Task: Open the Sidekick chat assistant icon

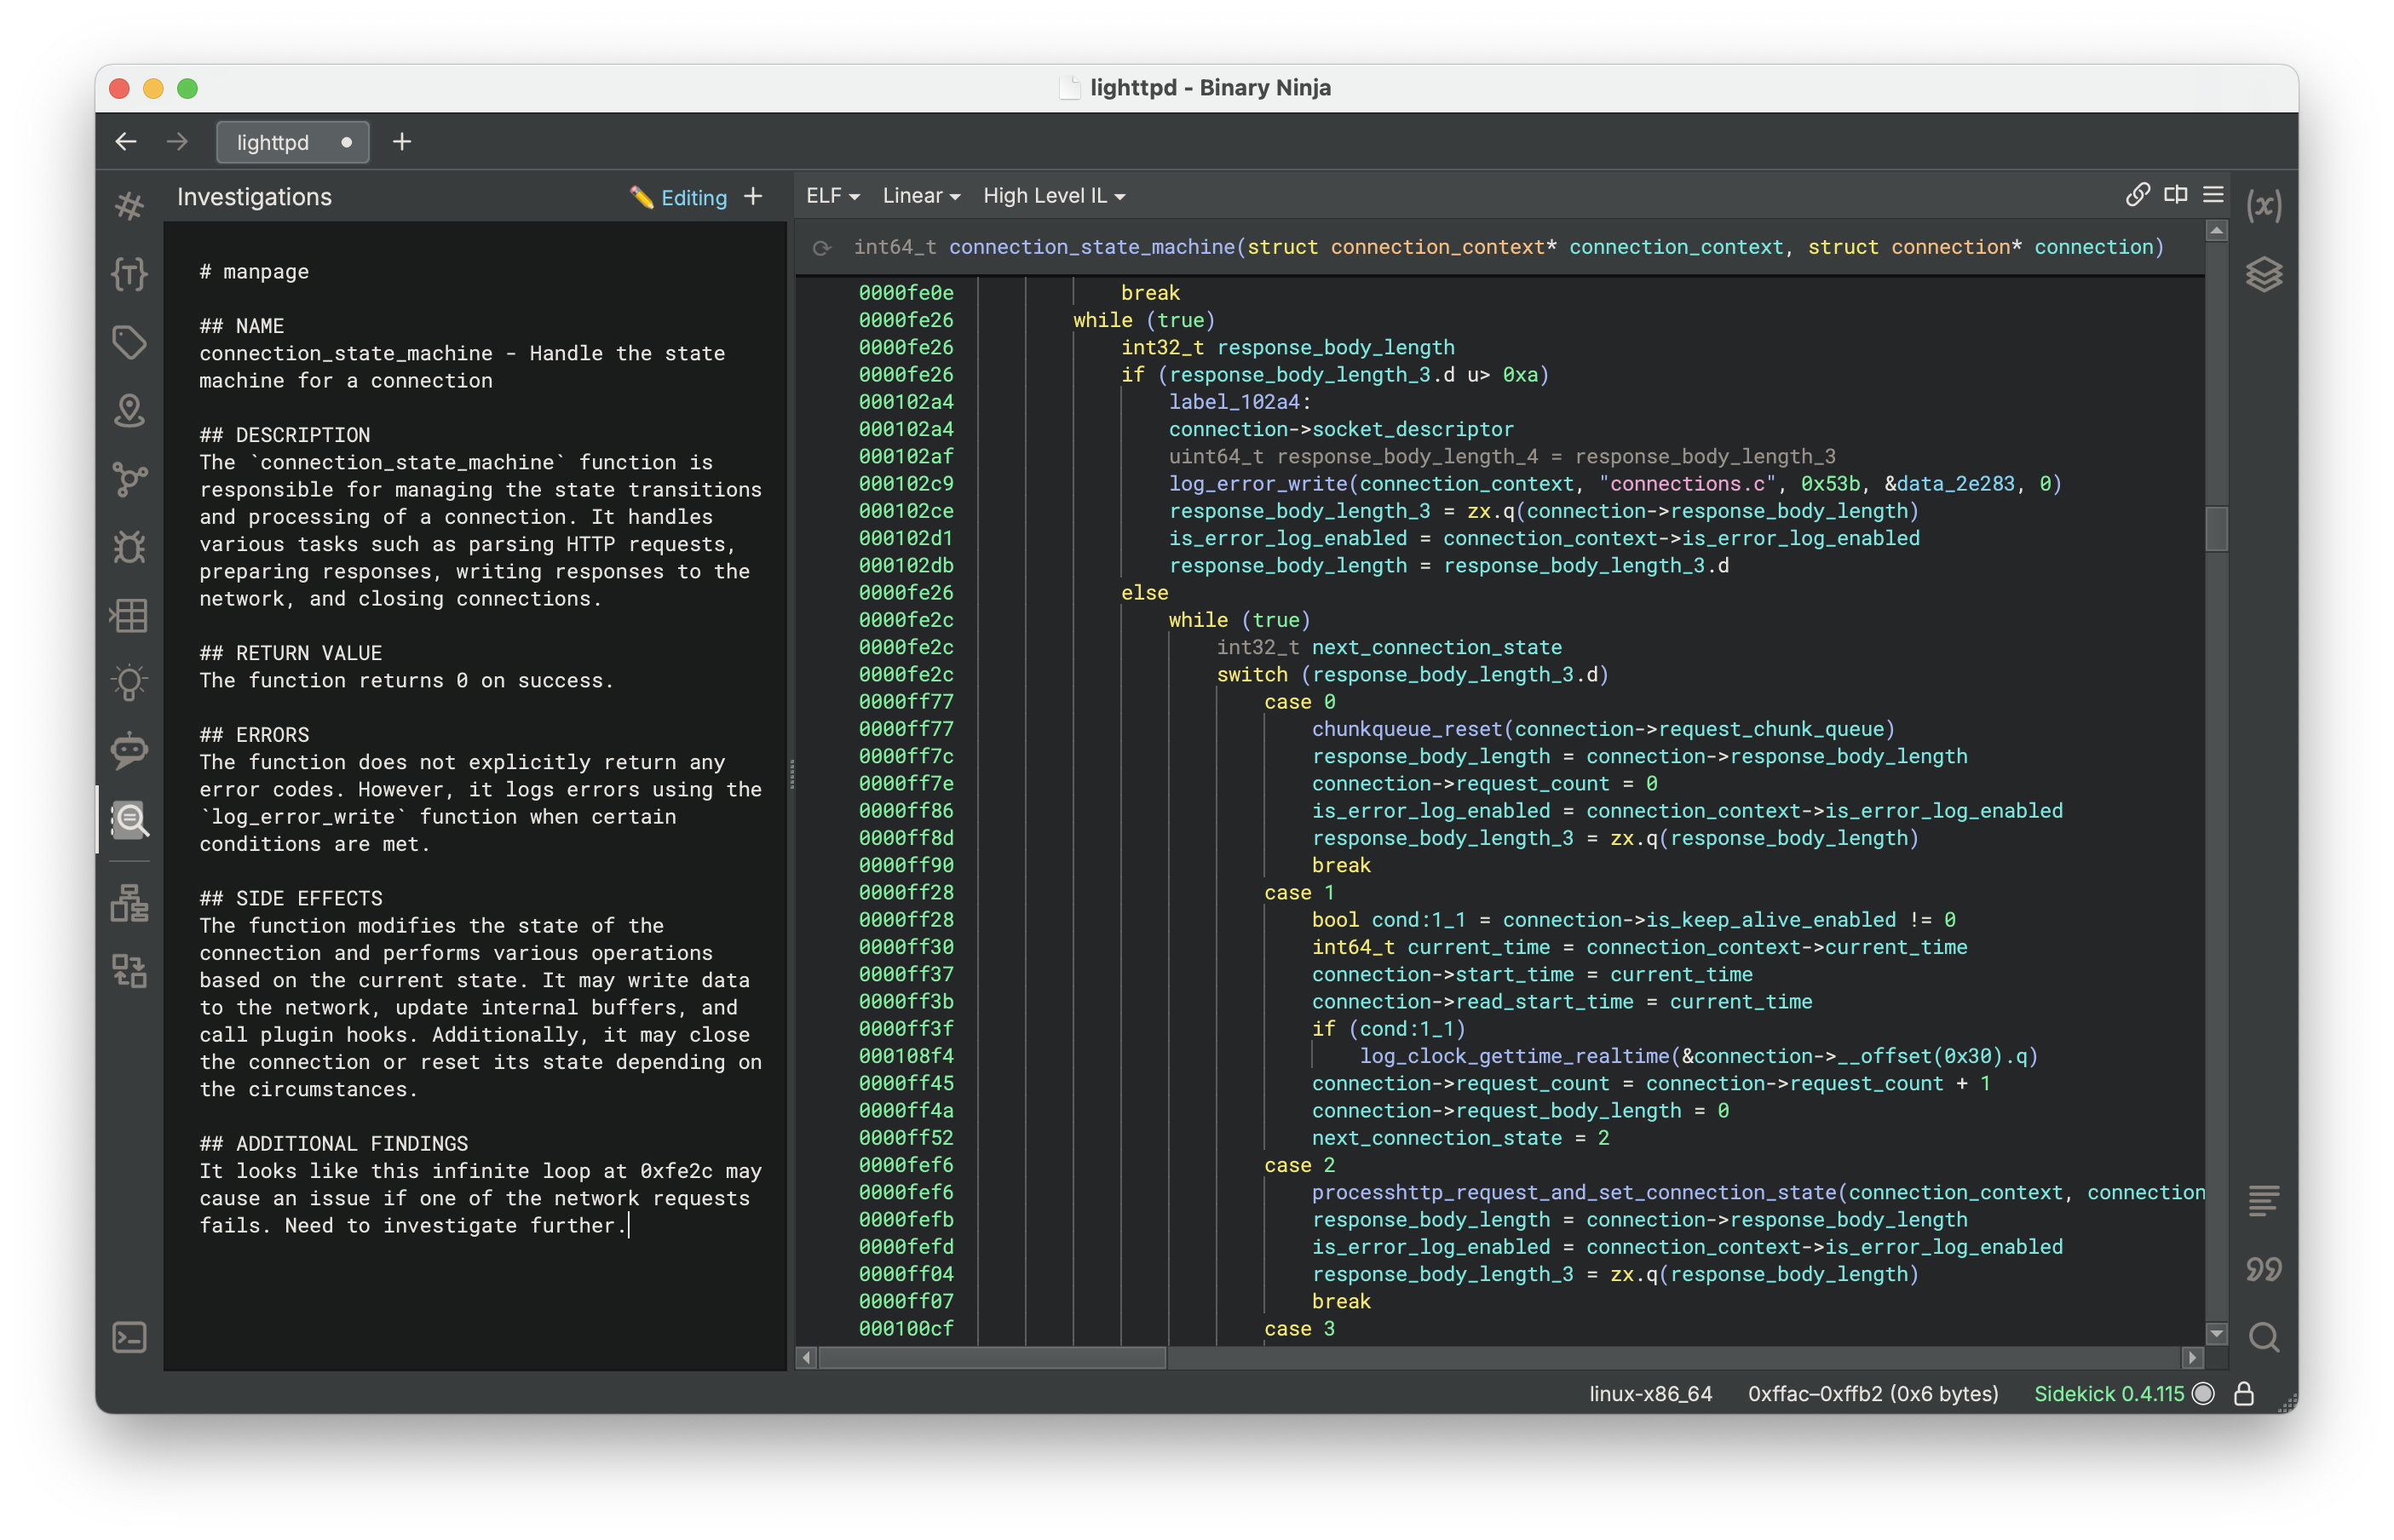Action: point(129,750)
